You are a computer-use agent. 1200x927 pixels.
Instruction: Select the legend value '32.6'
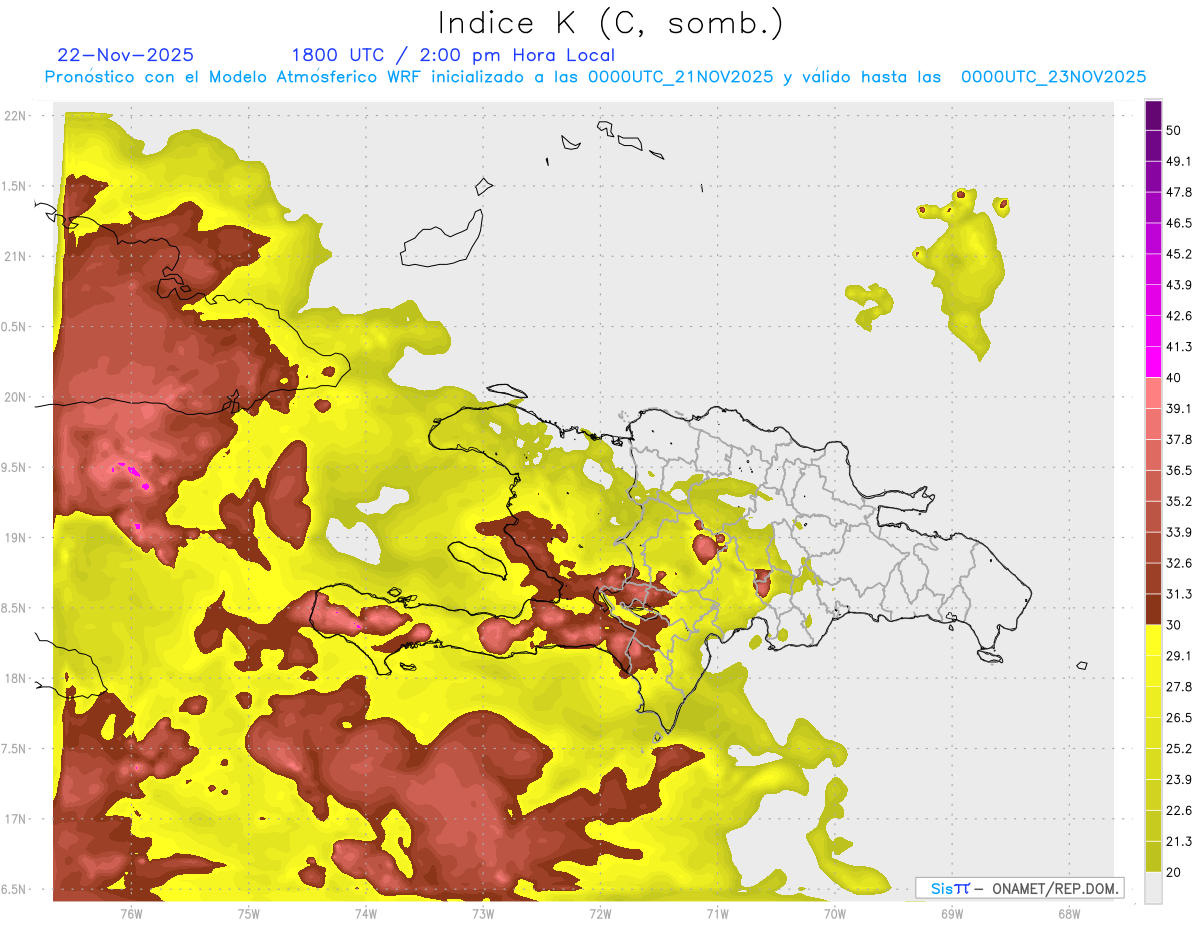pyautogui.click(x=1179, y=563)
